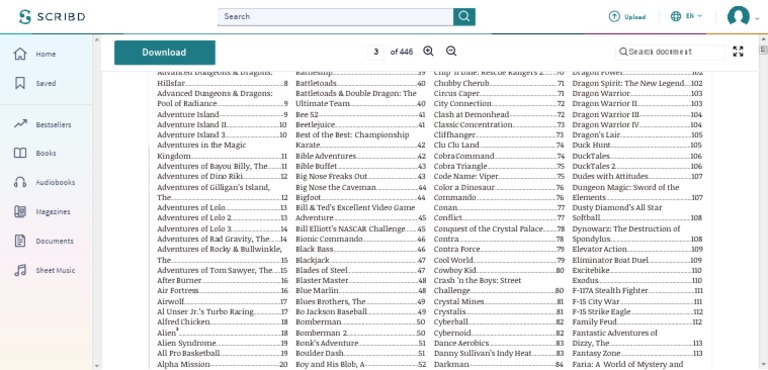Click the Scribd logo

coord(52,17)
